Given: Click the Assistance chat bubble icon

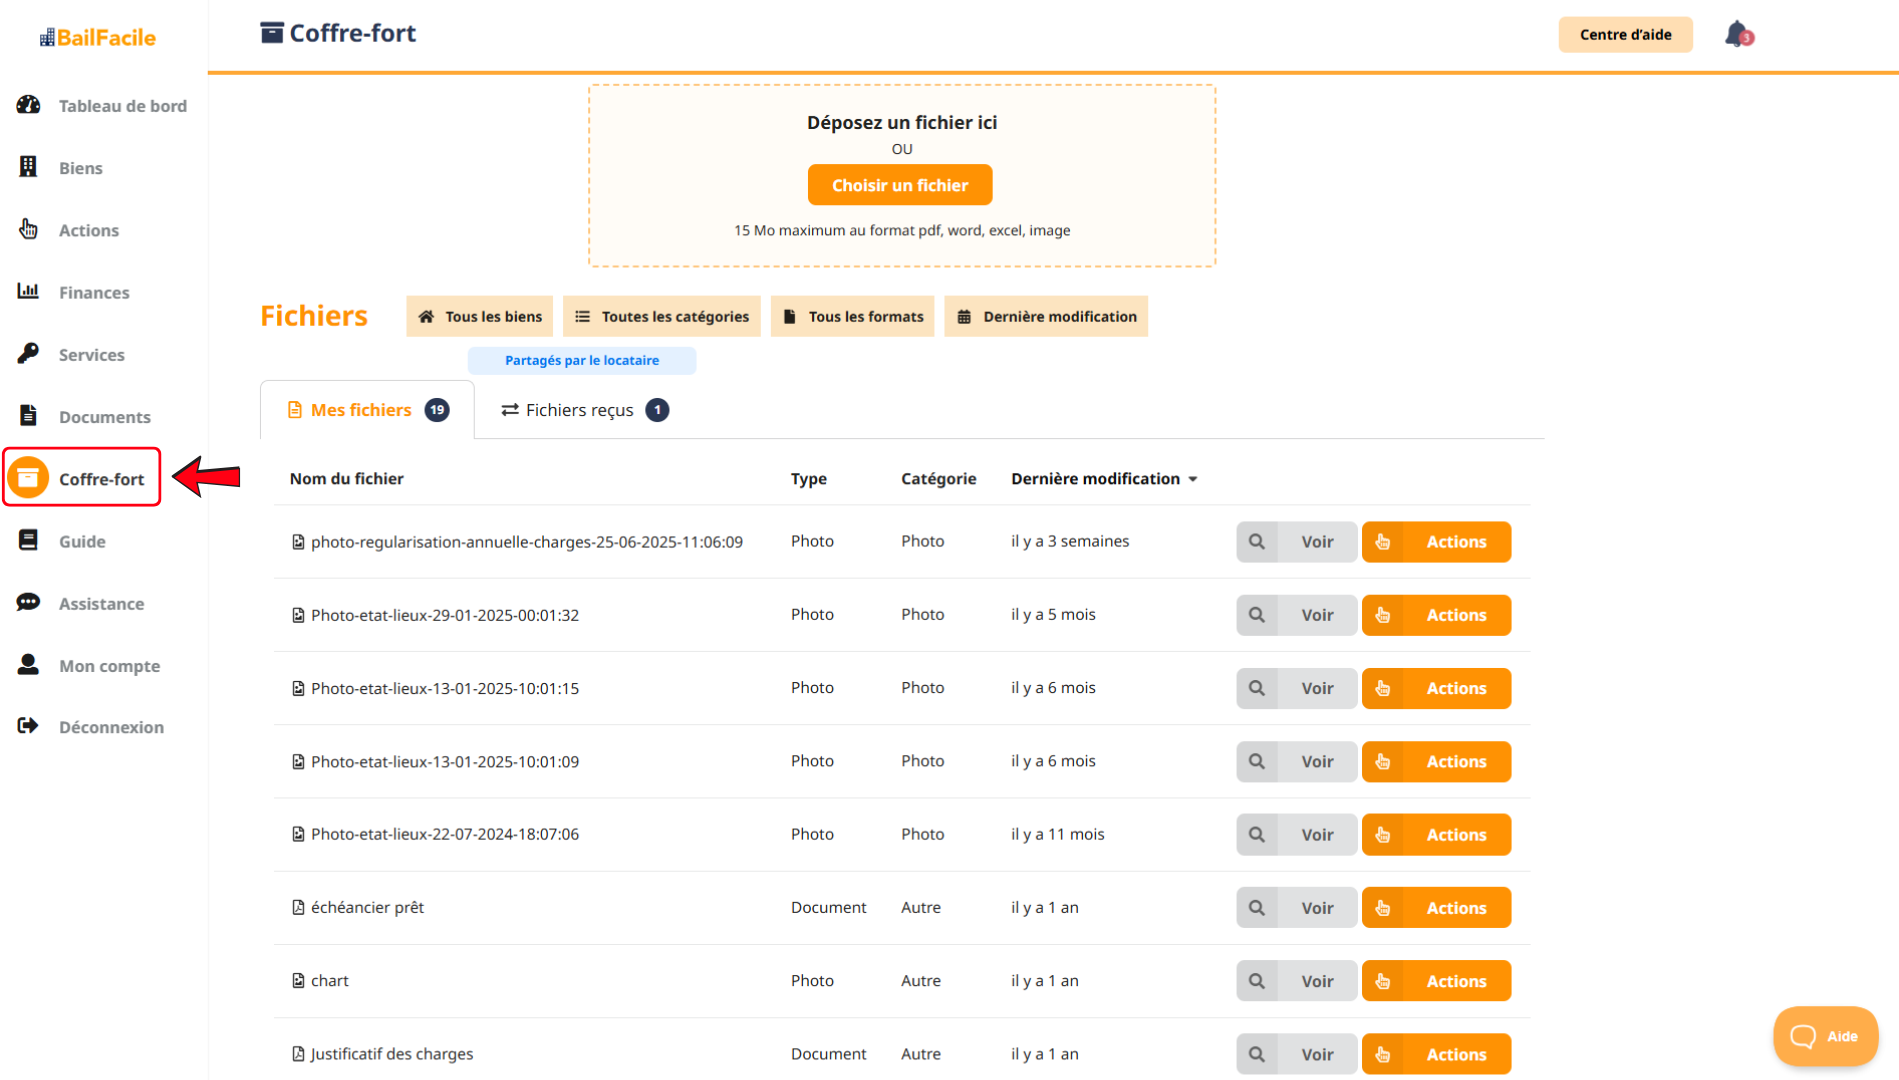Looking at the screenshot, I should pyautogui.click(x=28, y=602).
